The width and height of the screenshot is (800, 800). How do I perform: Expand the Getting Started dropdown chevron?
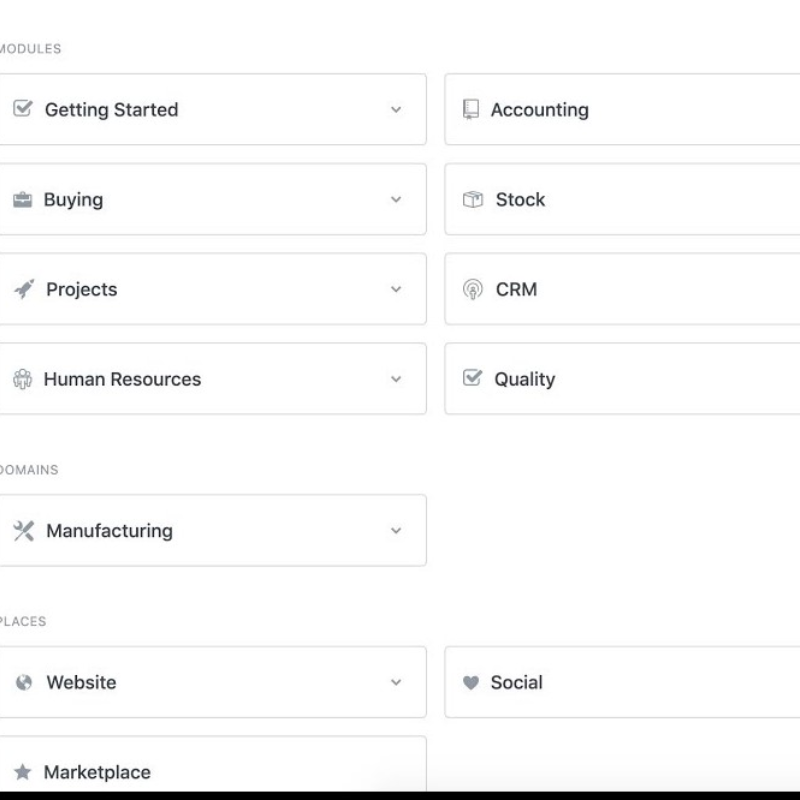[396, 110]
